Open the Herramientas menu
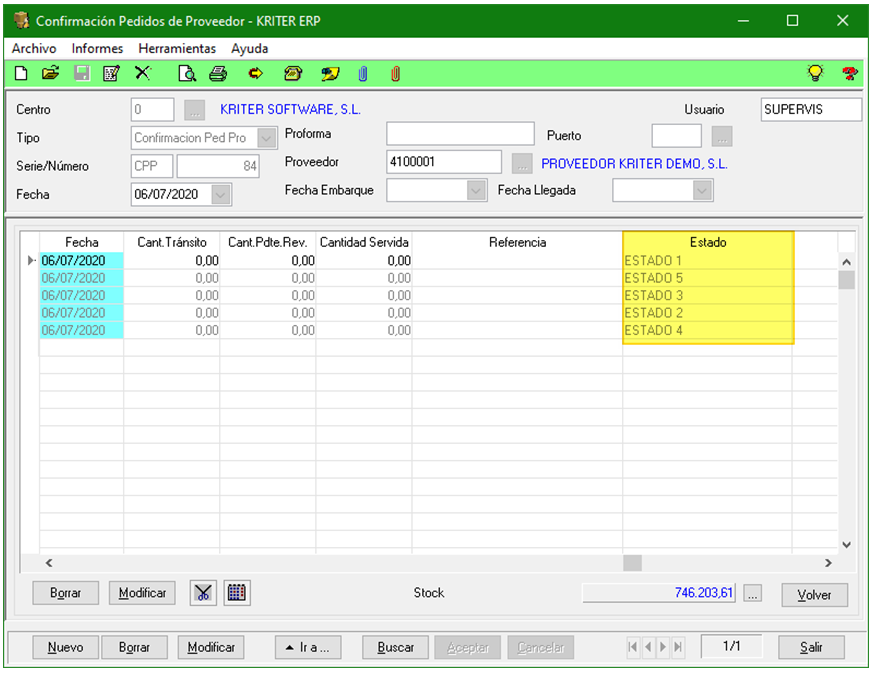Screen dimensions: 872x673 point(177,48)
